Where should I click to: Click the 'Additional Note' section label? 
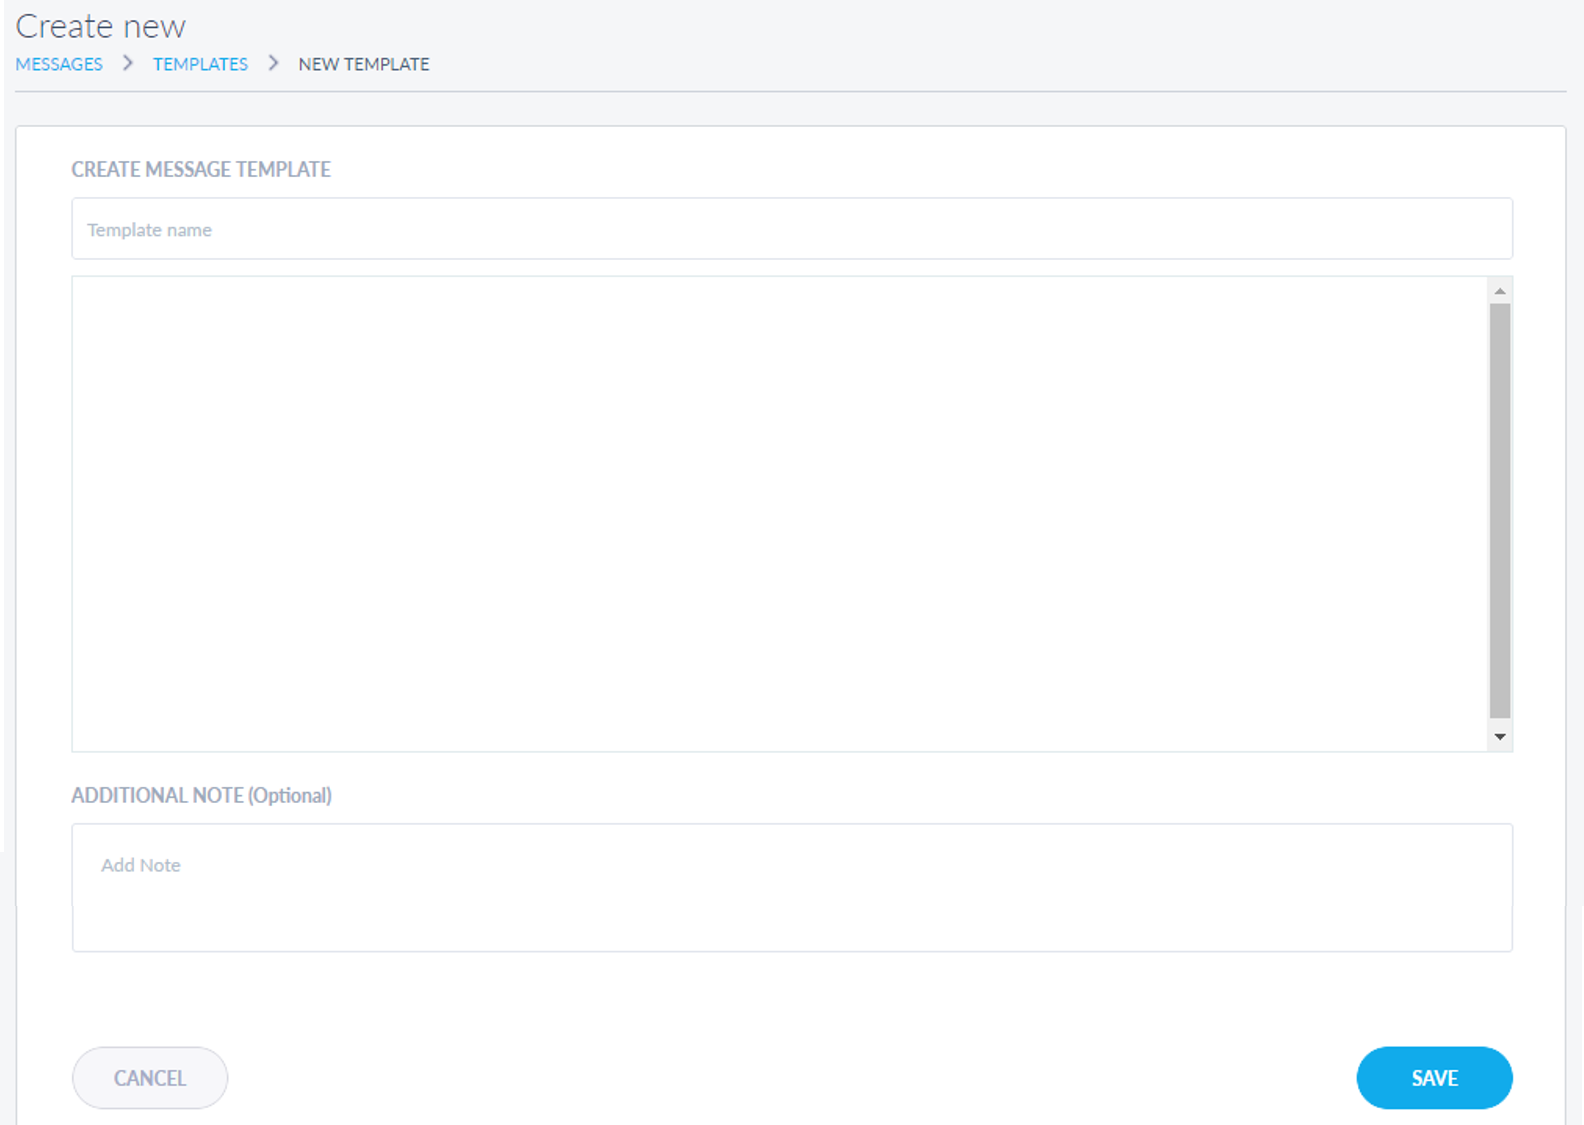click(x=157, y=795)
